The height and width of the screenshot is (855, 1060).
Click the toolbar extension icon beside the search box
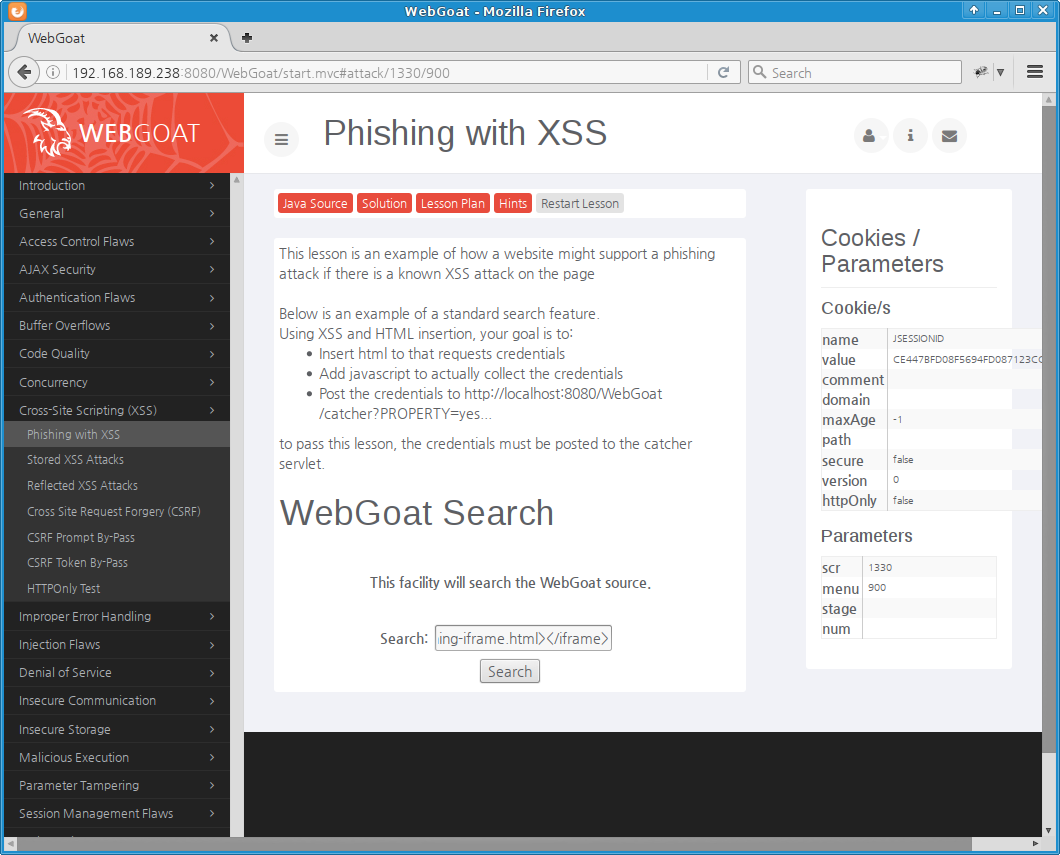pyautogui.click(x=980, y=72)
